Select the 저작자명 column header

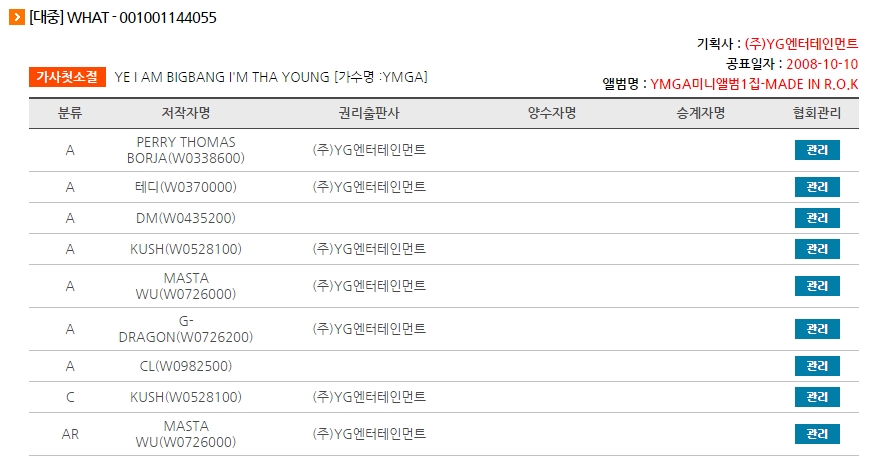pyautogui.click(x=186, y=113)
